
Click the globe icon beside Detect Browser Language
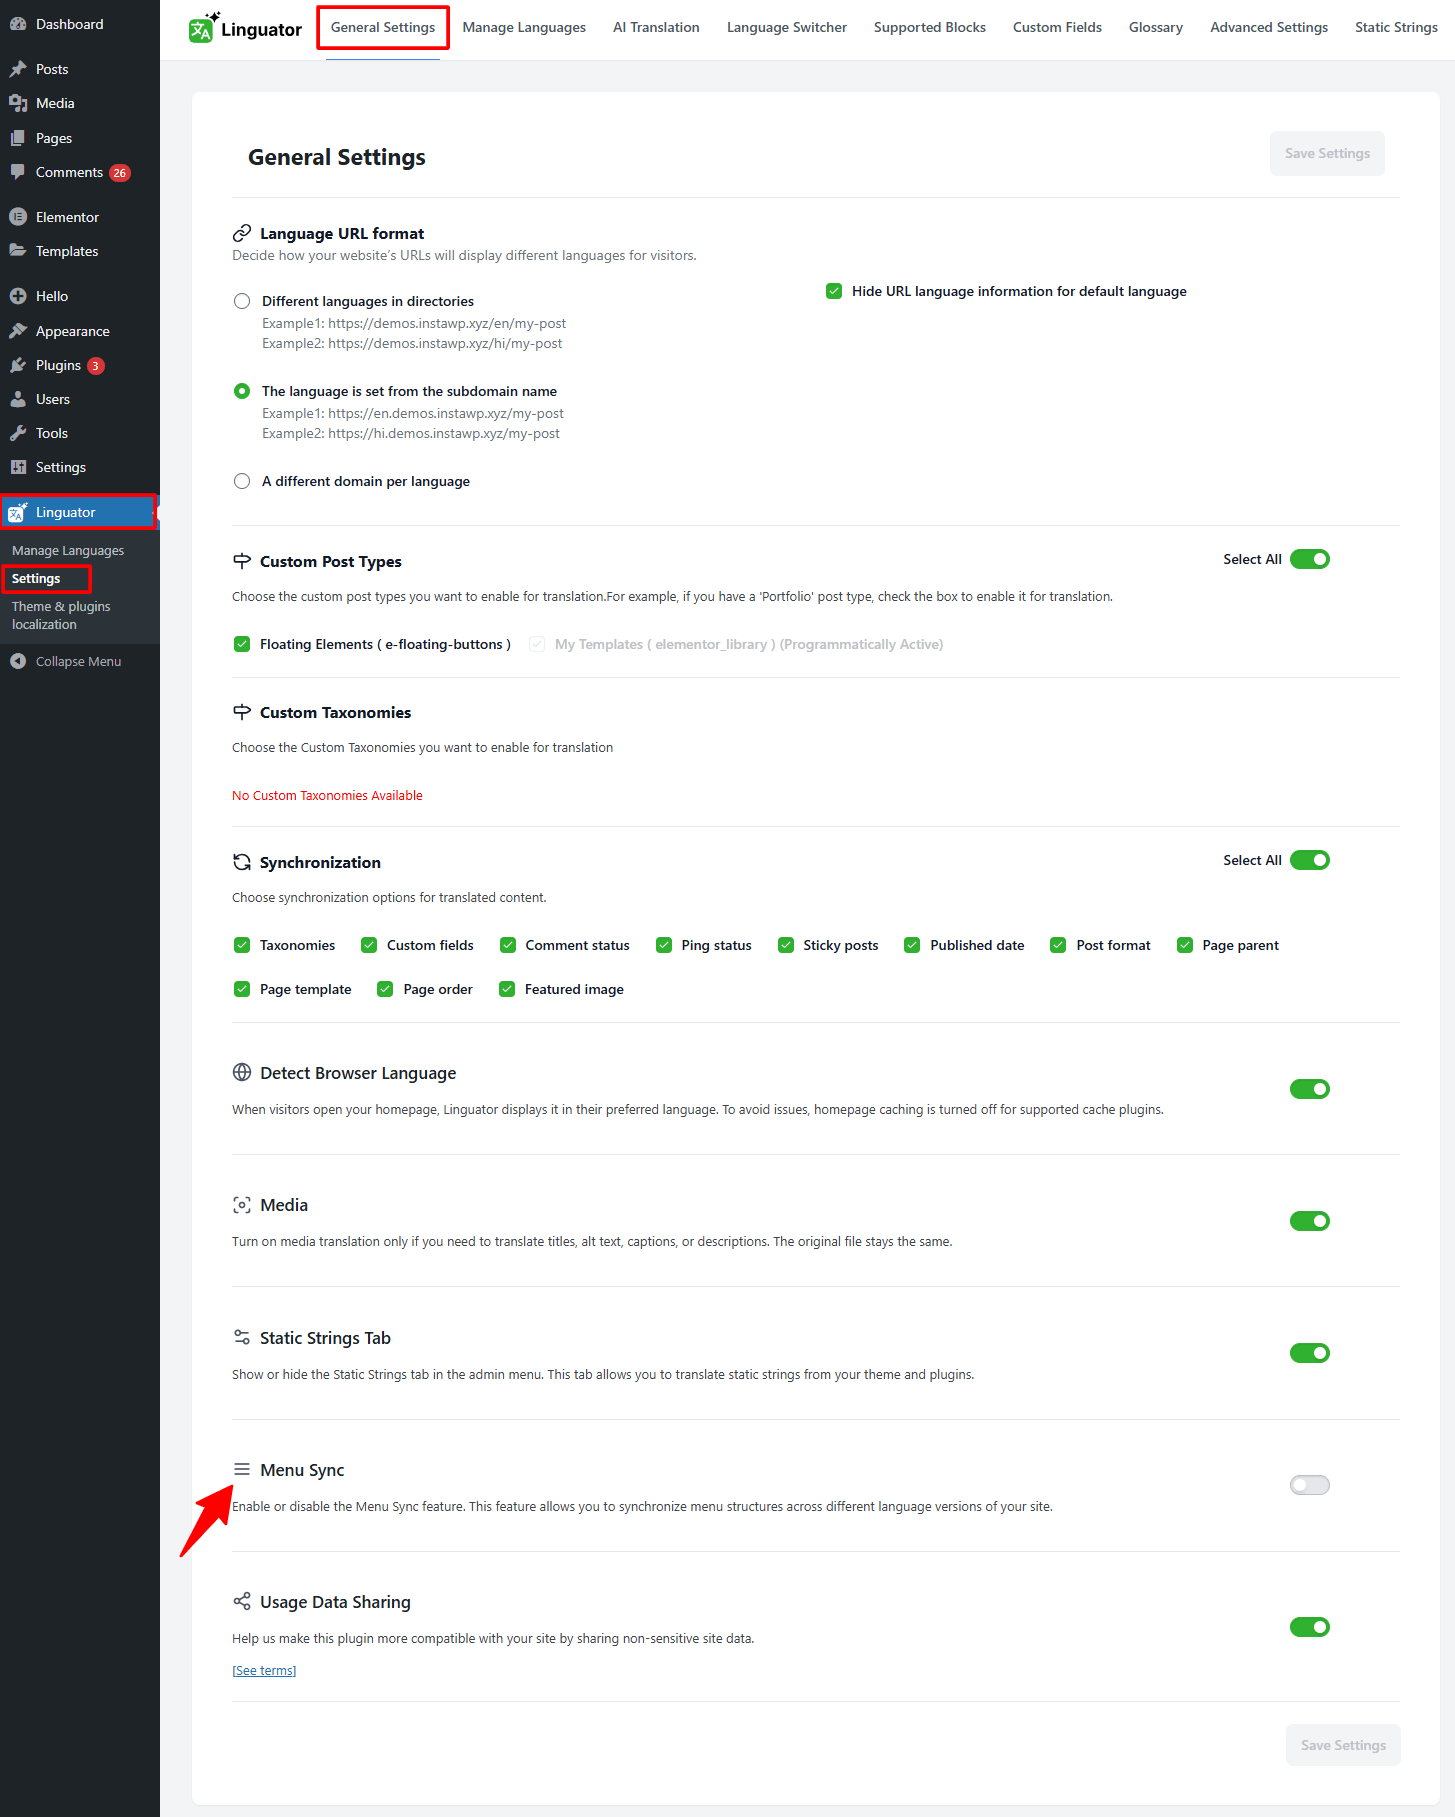click(x=242, y=1072)
